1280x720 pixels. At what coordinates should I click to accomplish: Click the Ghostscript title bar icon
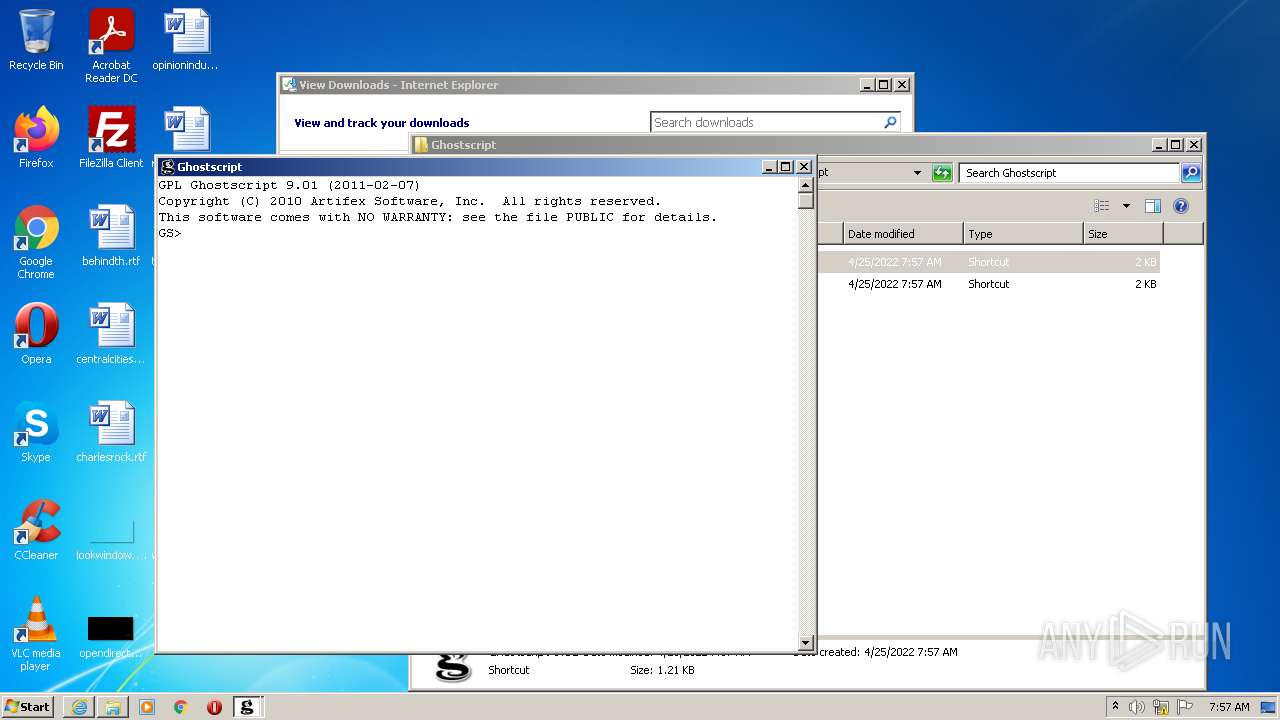(x=167, y=167)
